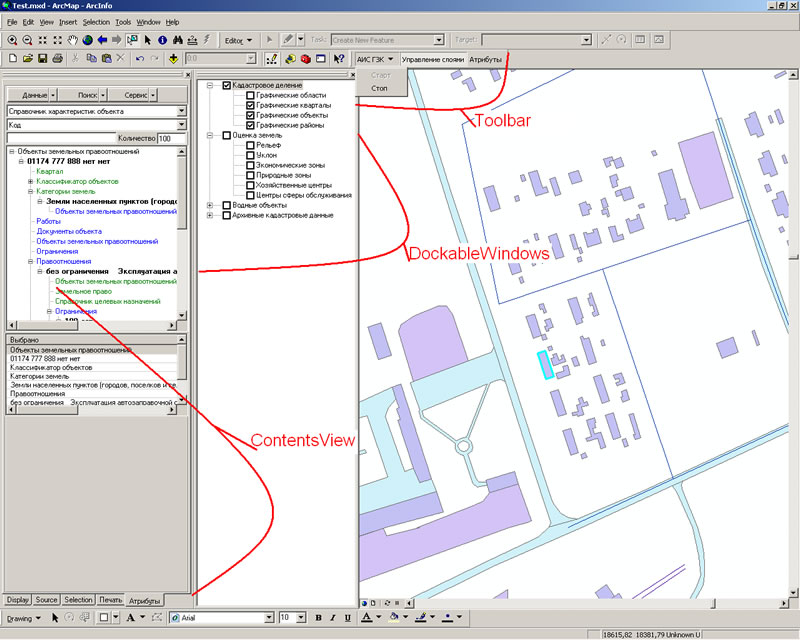Switch to the Печать tab

(110, 600)
